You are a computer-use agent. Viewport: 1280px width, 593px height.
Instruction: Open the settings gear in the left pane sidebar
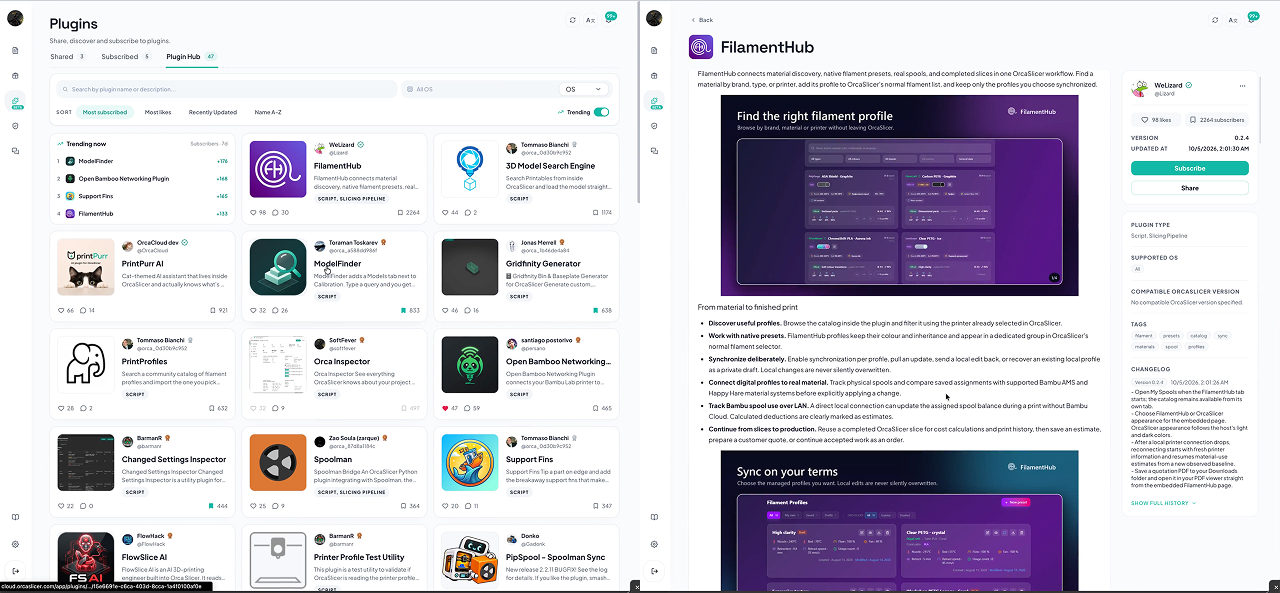[x=15, y=544]
